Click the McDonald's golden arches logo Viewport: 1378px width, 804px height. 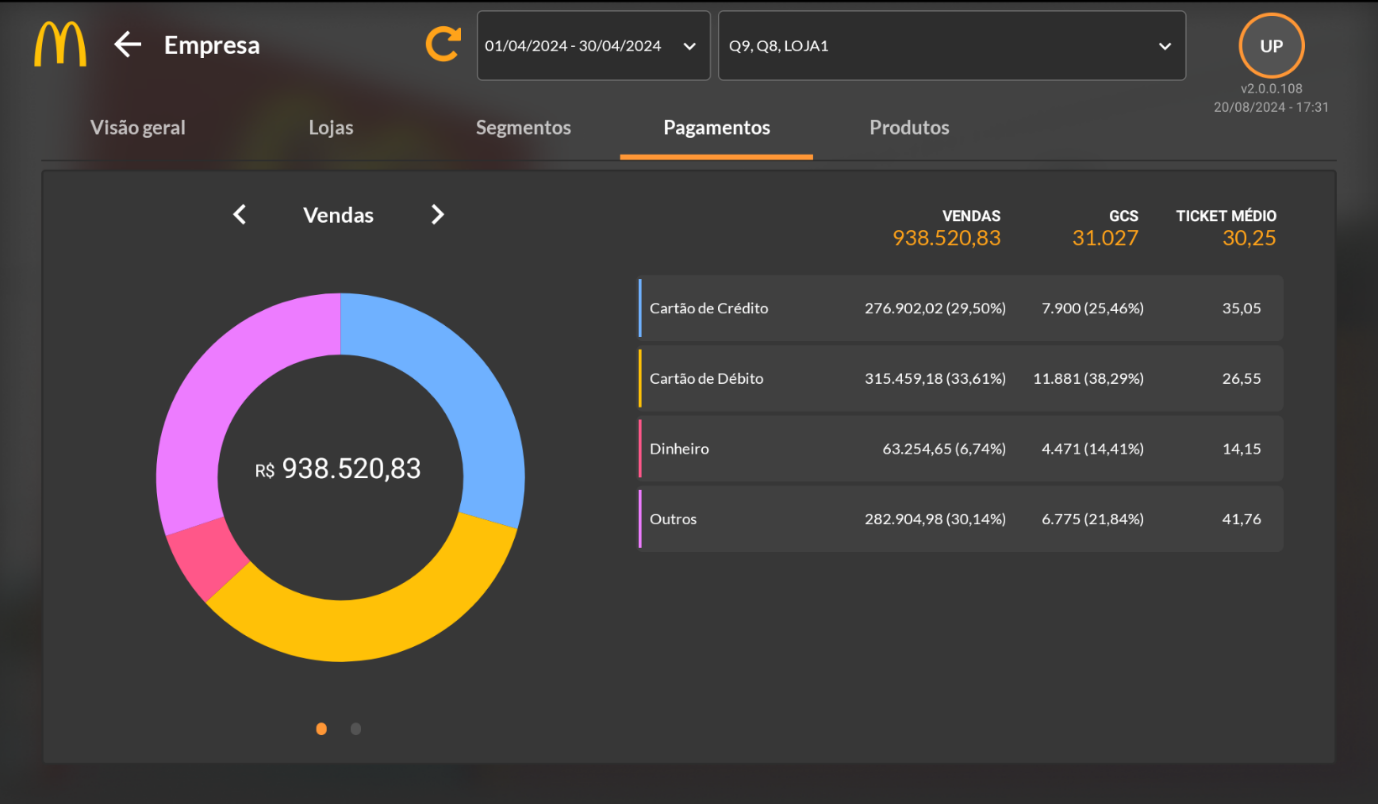pyautogui.click(x=60, y=45)
